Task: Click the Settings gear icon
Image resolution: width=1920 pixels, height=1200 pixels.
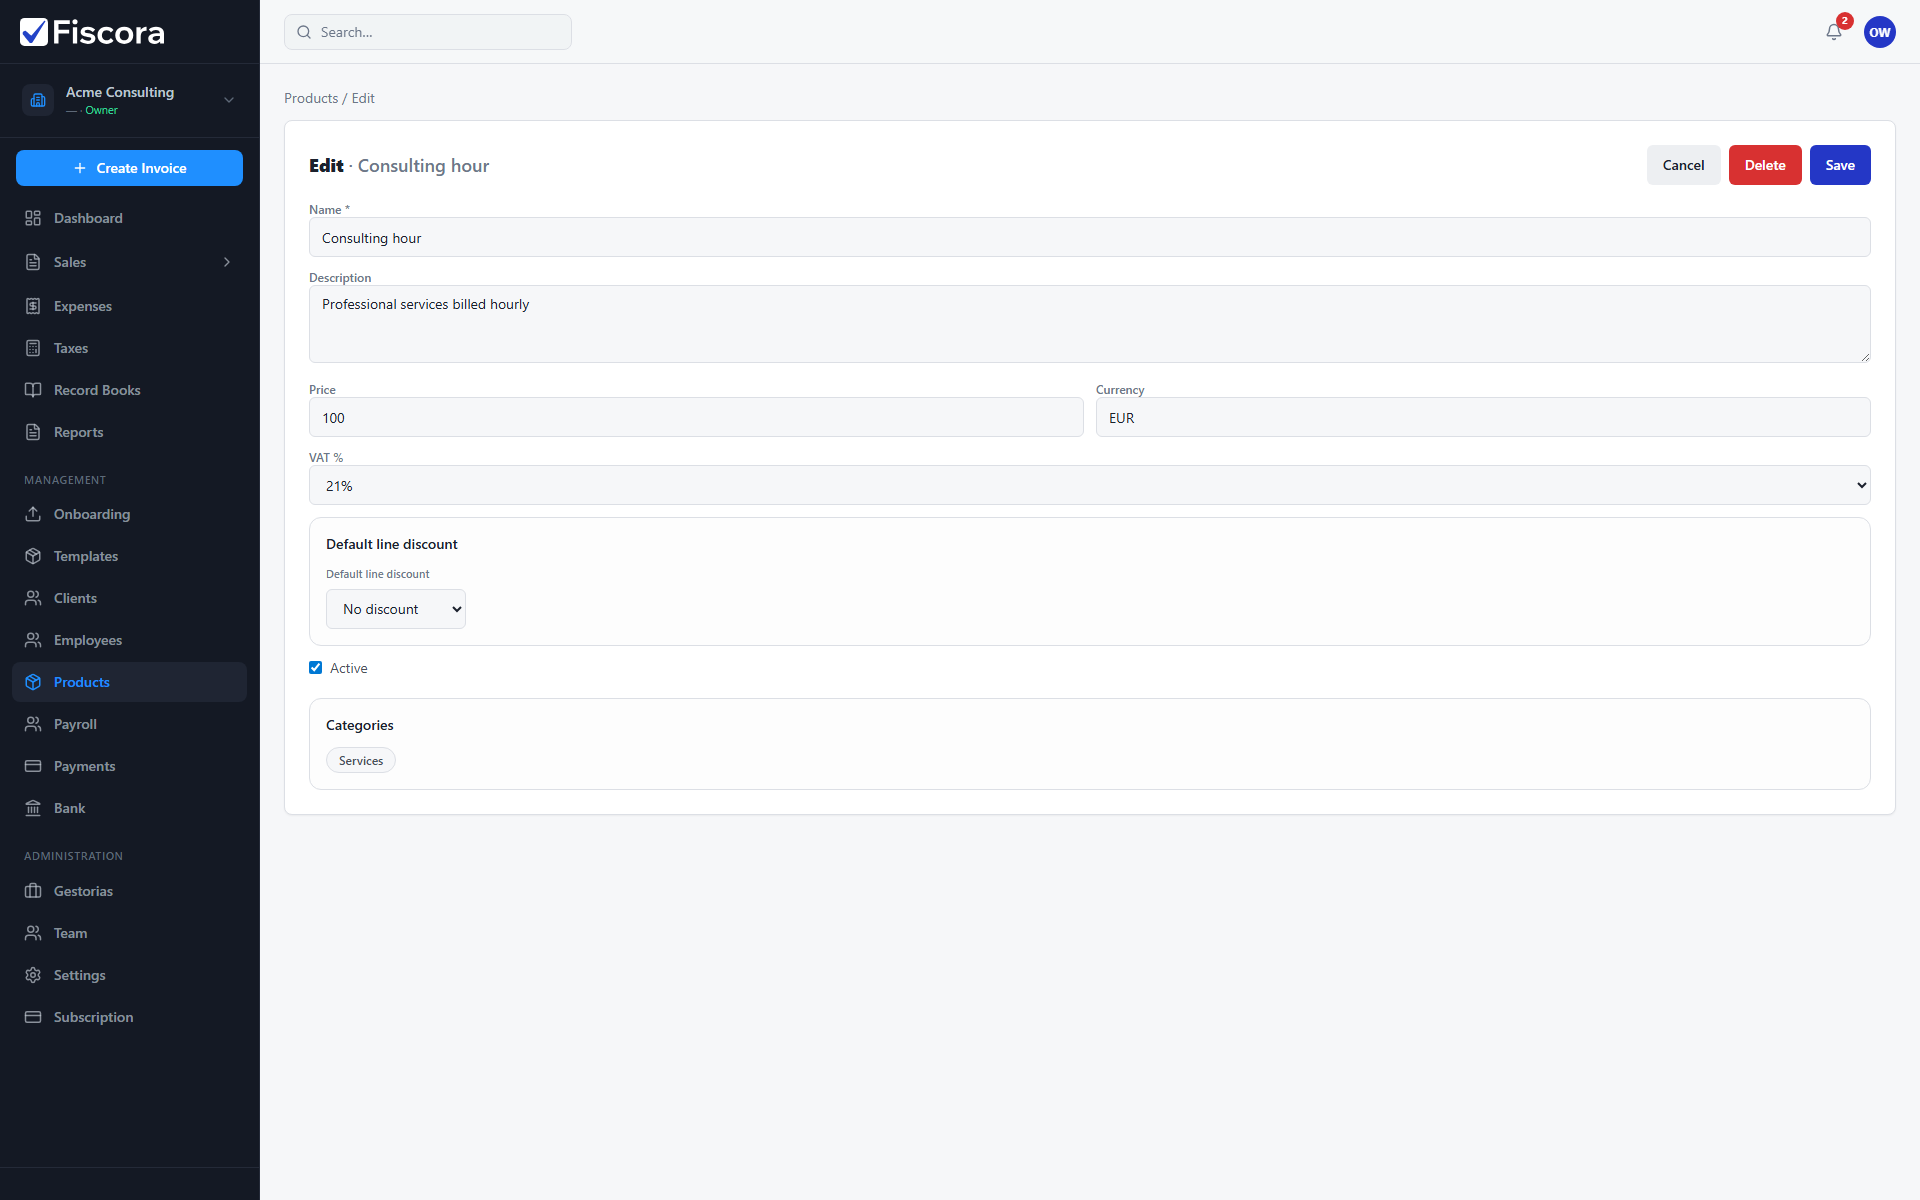Action: 33,975
